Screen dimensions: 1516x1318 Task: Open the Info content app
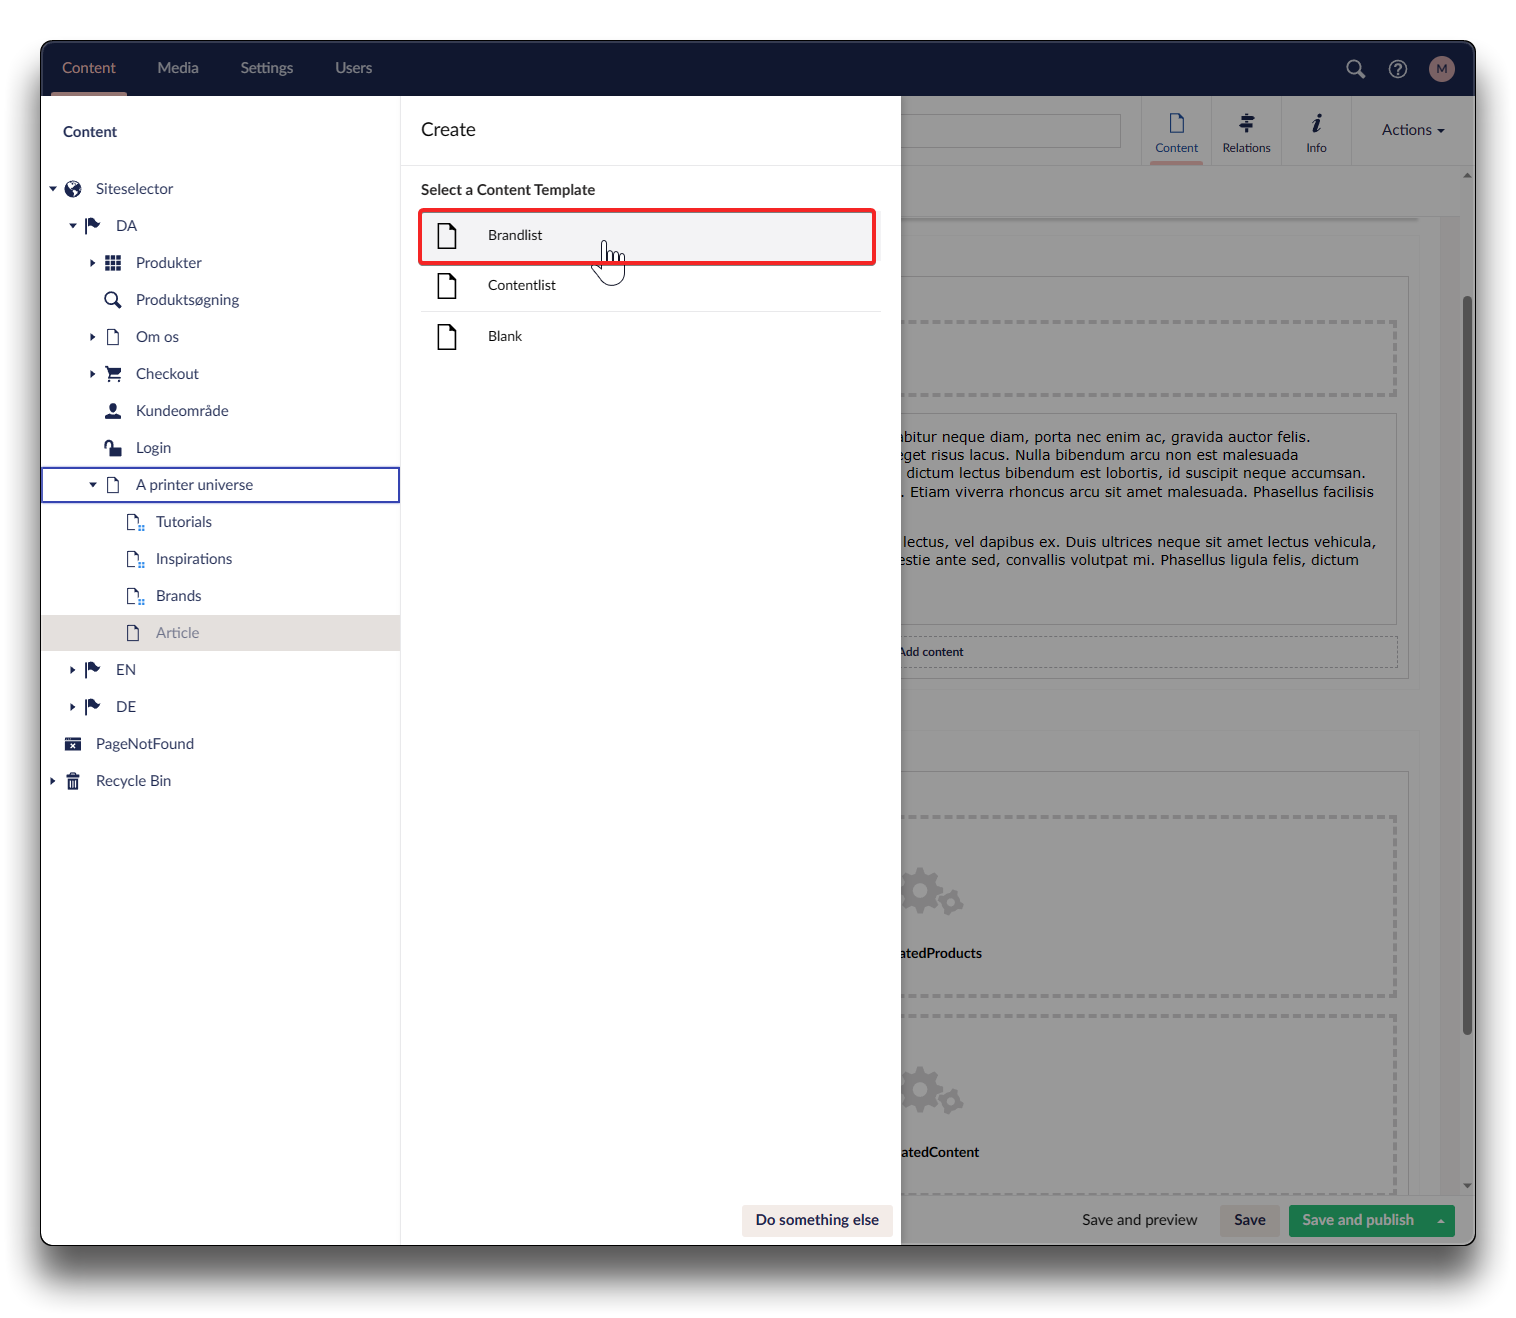[1316, 132]
